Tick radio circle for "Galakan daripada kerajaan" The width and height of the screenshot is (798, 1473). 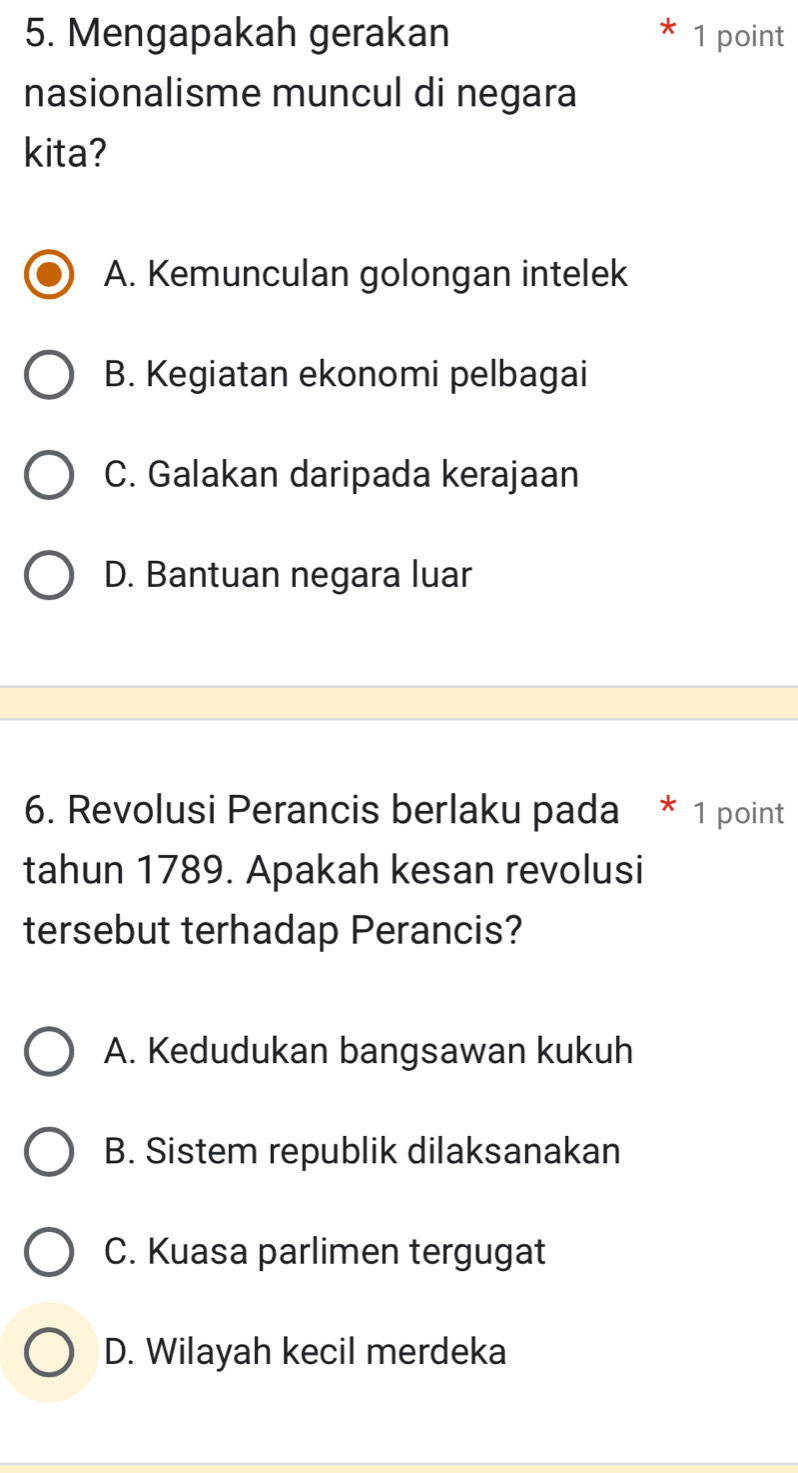click(49, 476)
